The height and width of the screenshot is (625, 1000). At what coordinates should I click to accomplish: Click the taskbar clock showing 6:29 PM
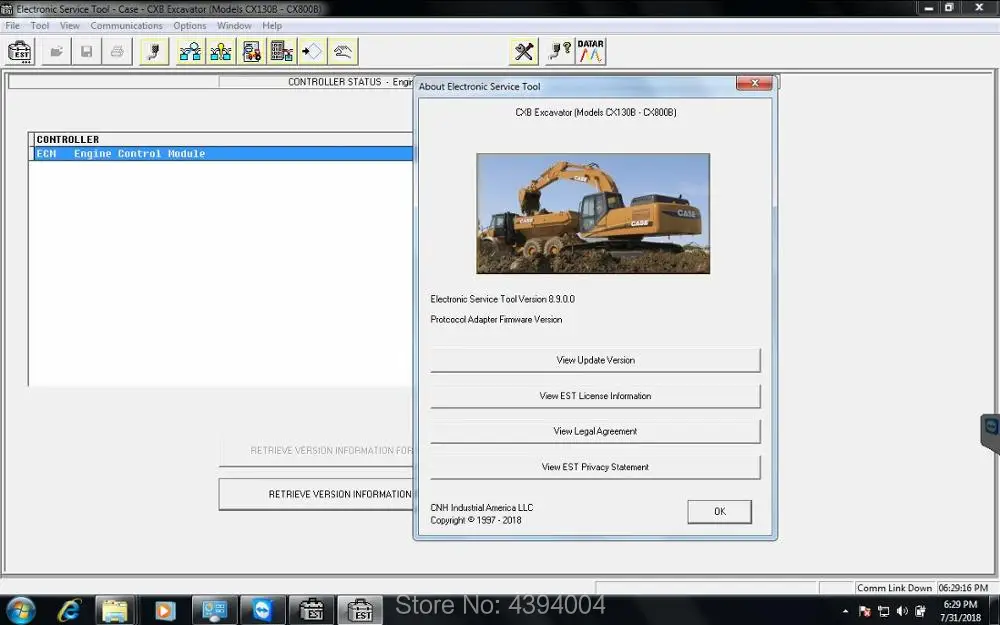click(x=960, y=611)
